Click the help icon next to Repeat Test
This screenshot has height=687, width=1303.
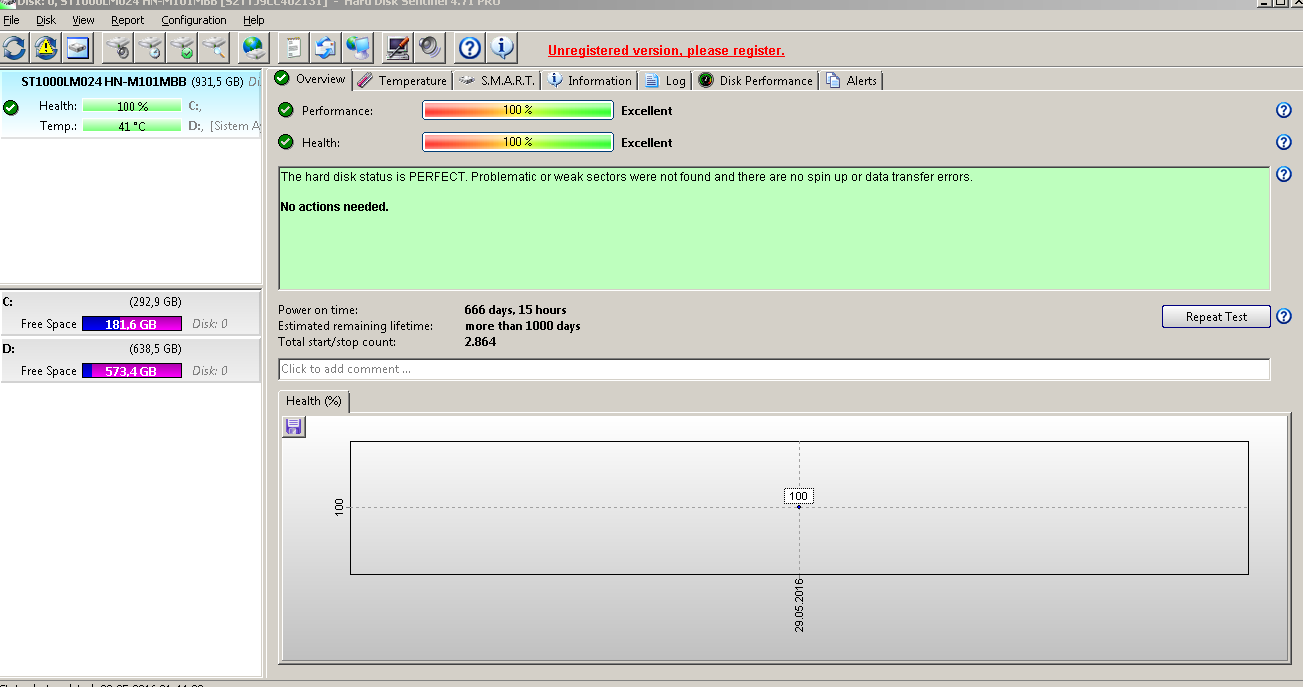(1284, 317)
